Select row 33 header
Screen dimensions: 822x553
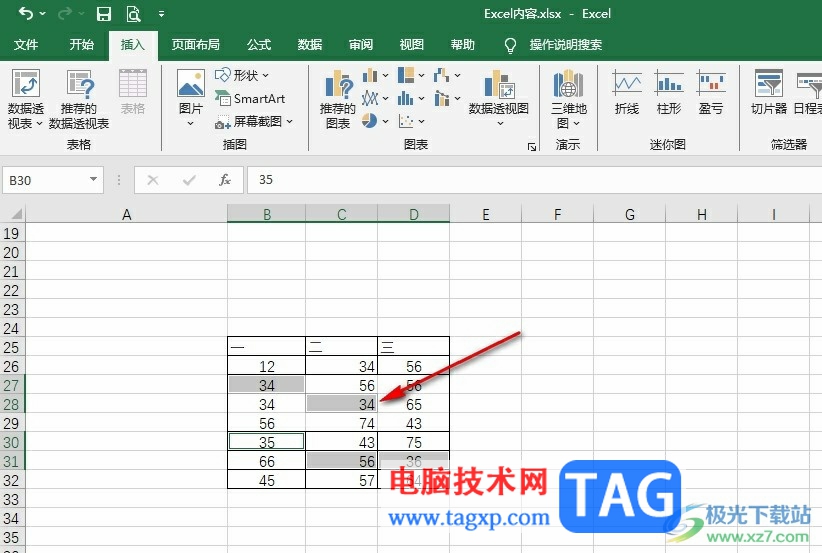click(x=12, y=499)
